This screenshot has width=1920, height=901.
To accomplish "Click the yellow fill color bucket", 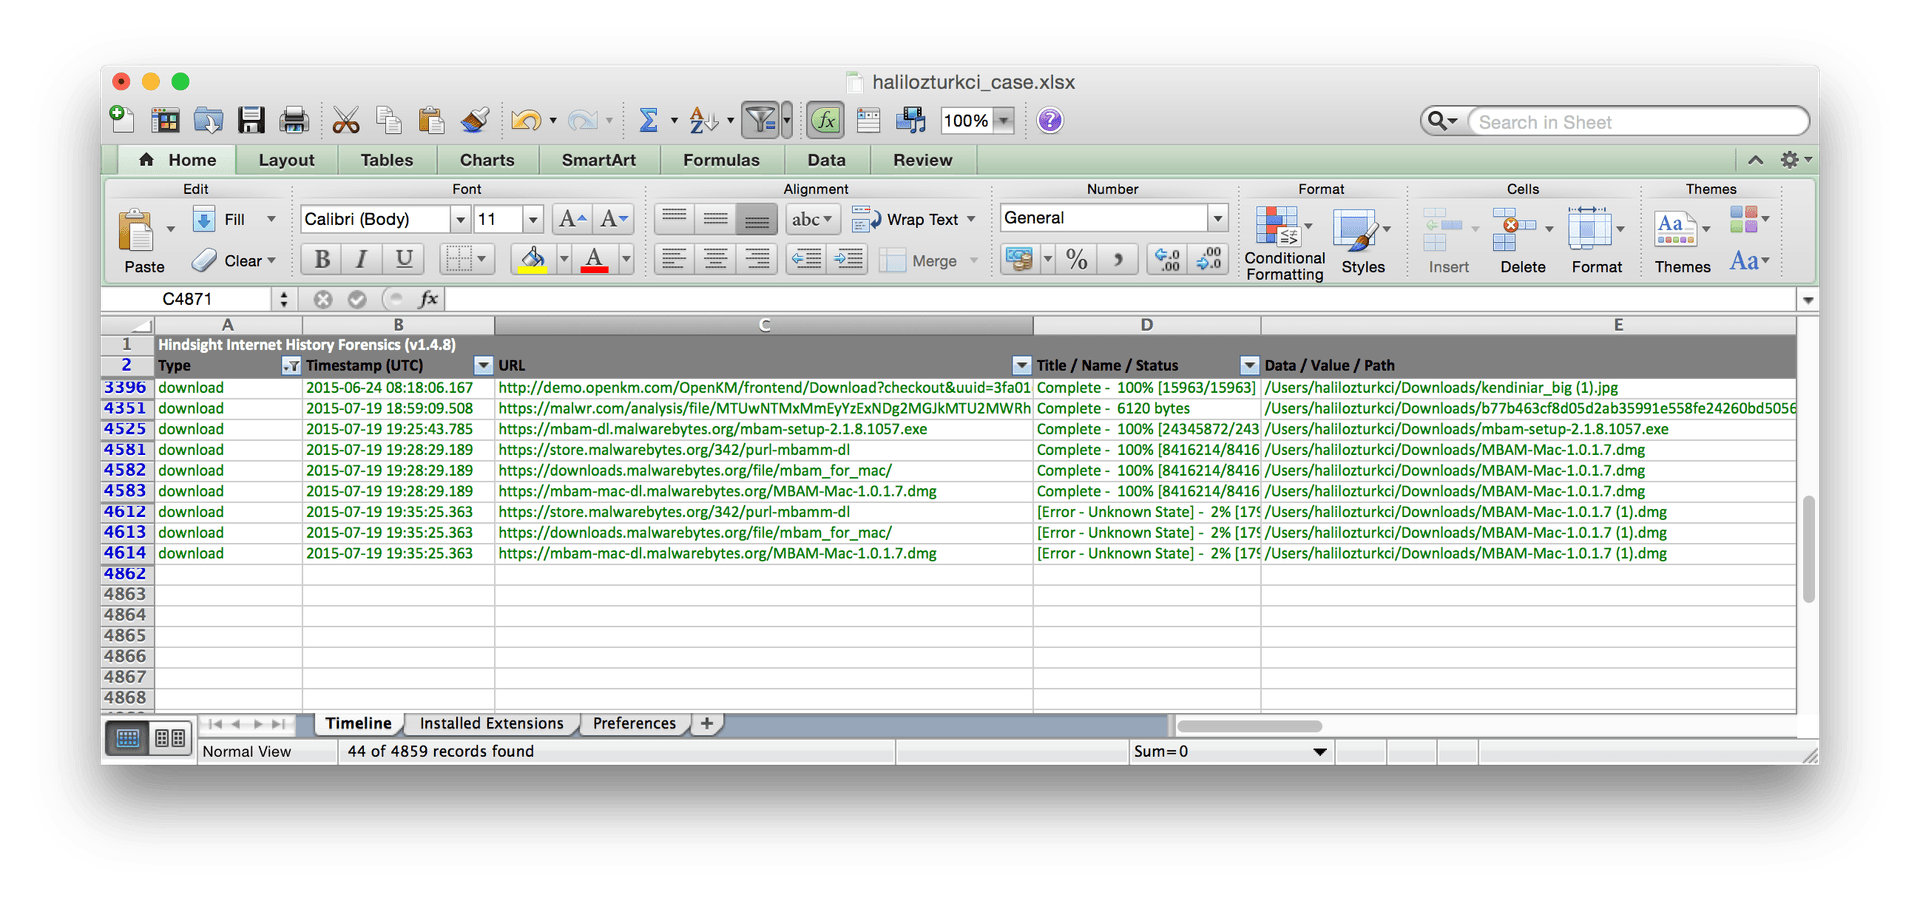I will click(532, 260).
